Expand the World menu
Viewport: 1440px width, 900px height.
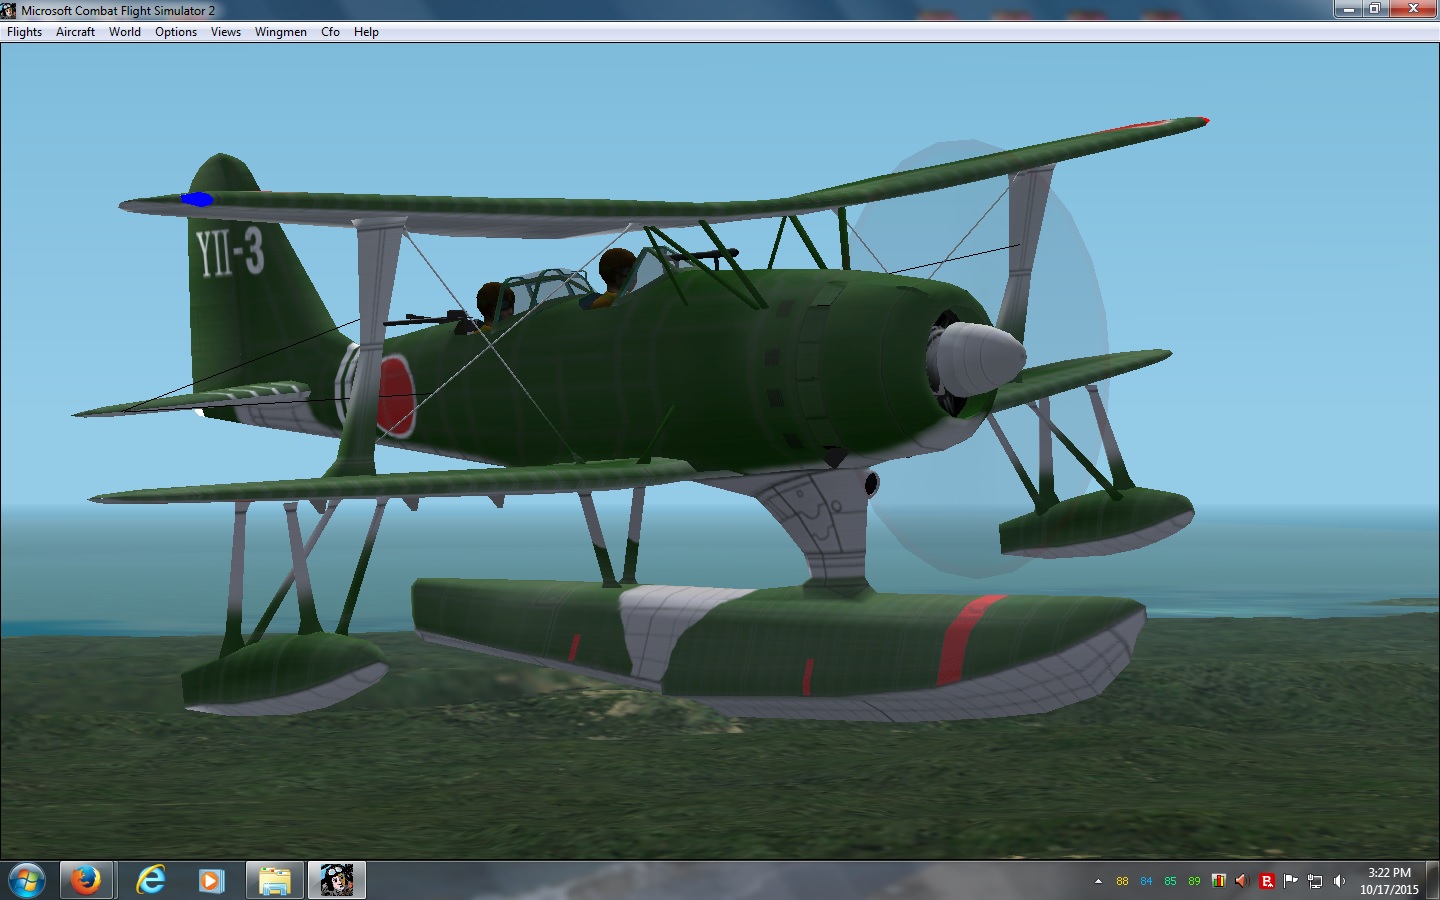tap(125, 32)
